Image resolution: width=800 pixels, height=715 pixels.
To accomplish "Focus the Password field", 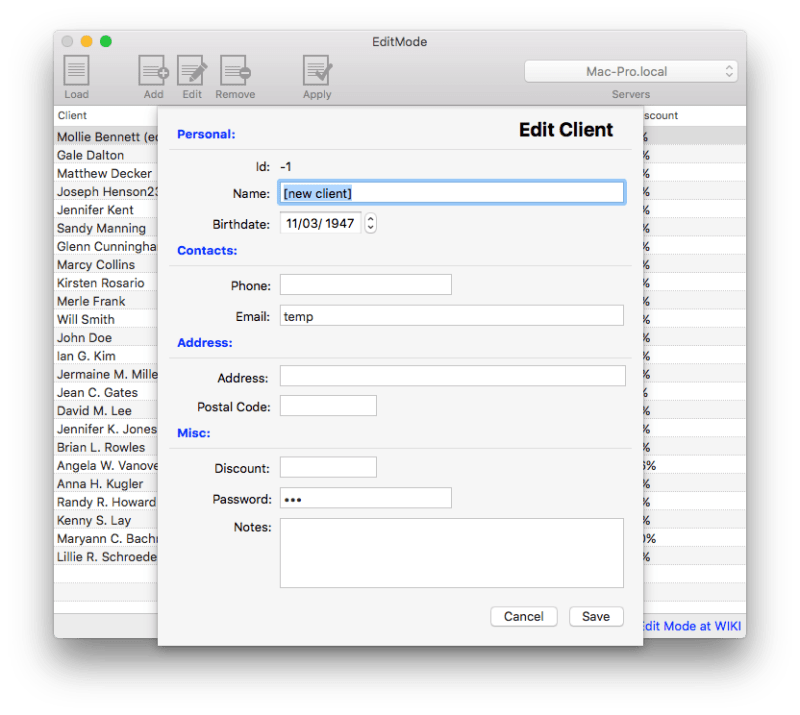I will click(x=365, y=497).
